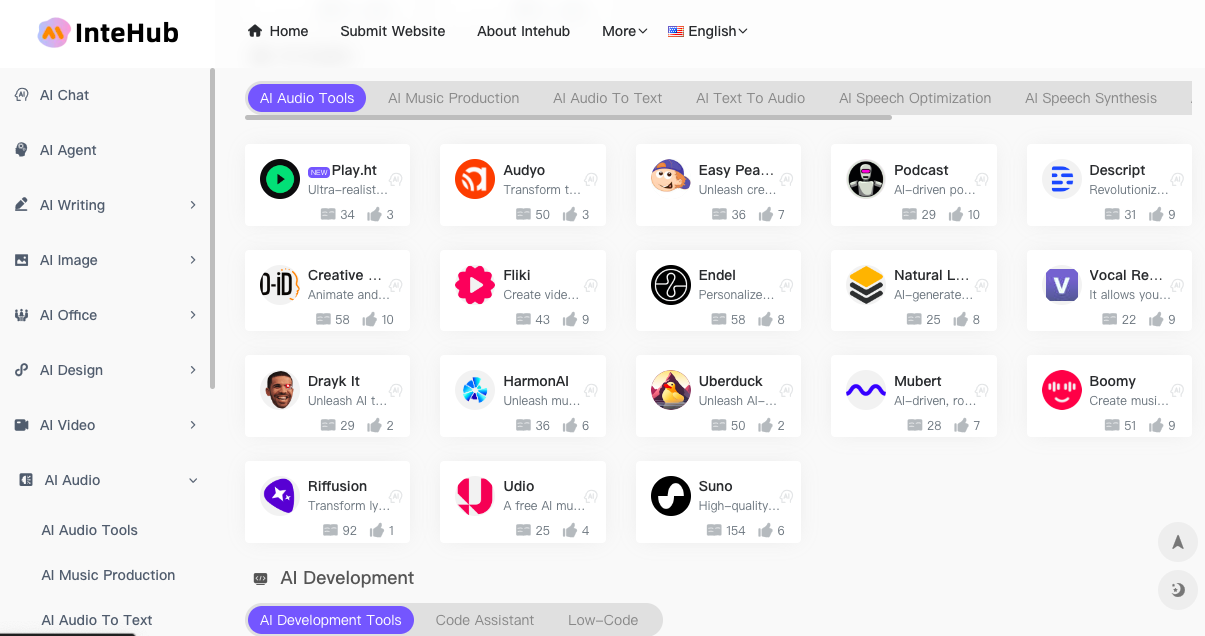Image resolution: width=1205 pixels, height=636 pixels.
Task: Switch to AI Text To Audio tab
Action: [x=751, y=98]
